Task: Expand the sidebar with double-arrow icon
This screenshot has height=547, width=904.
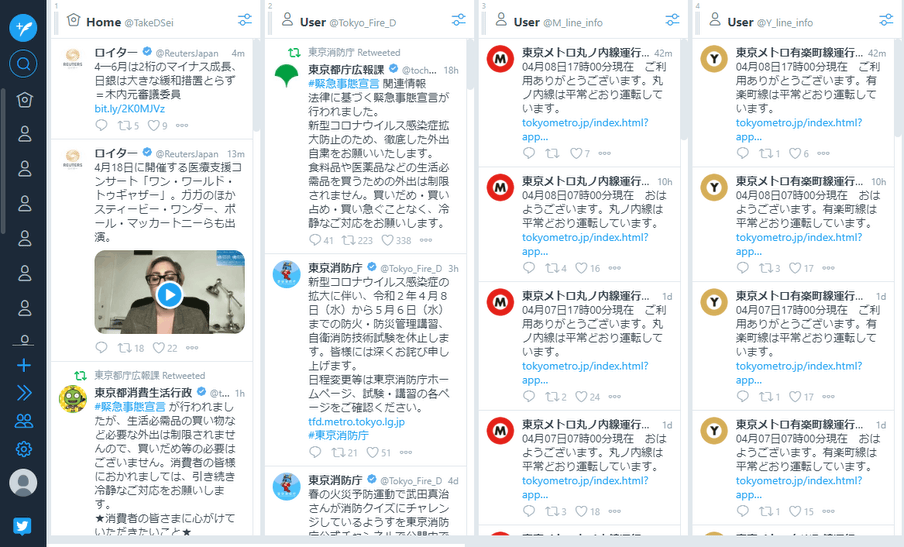Action: pos(24,393)
